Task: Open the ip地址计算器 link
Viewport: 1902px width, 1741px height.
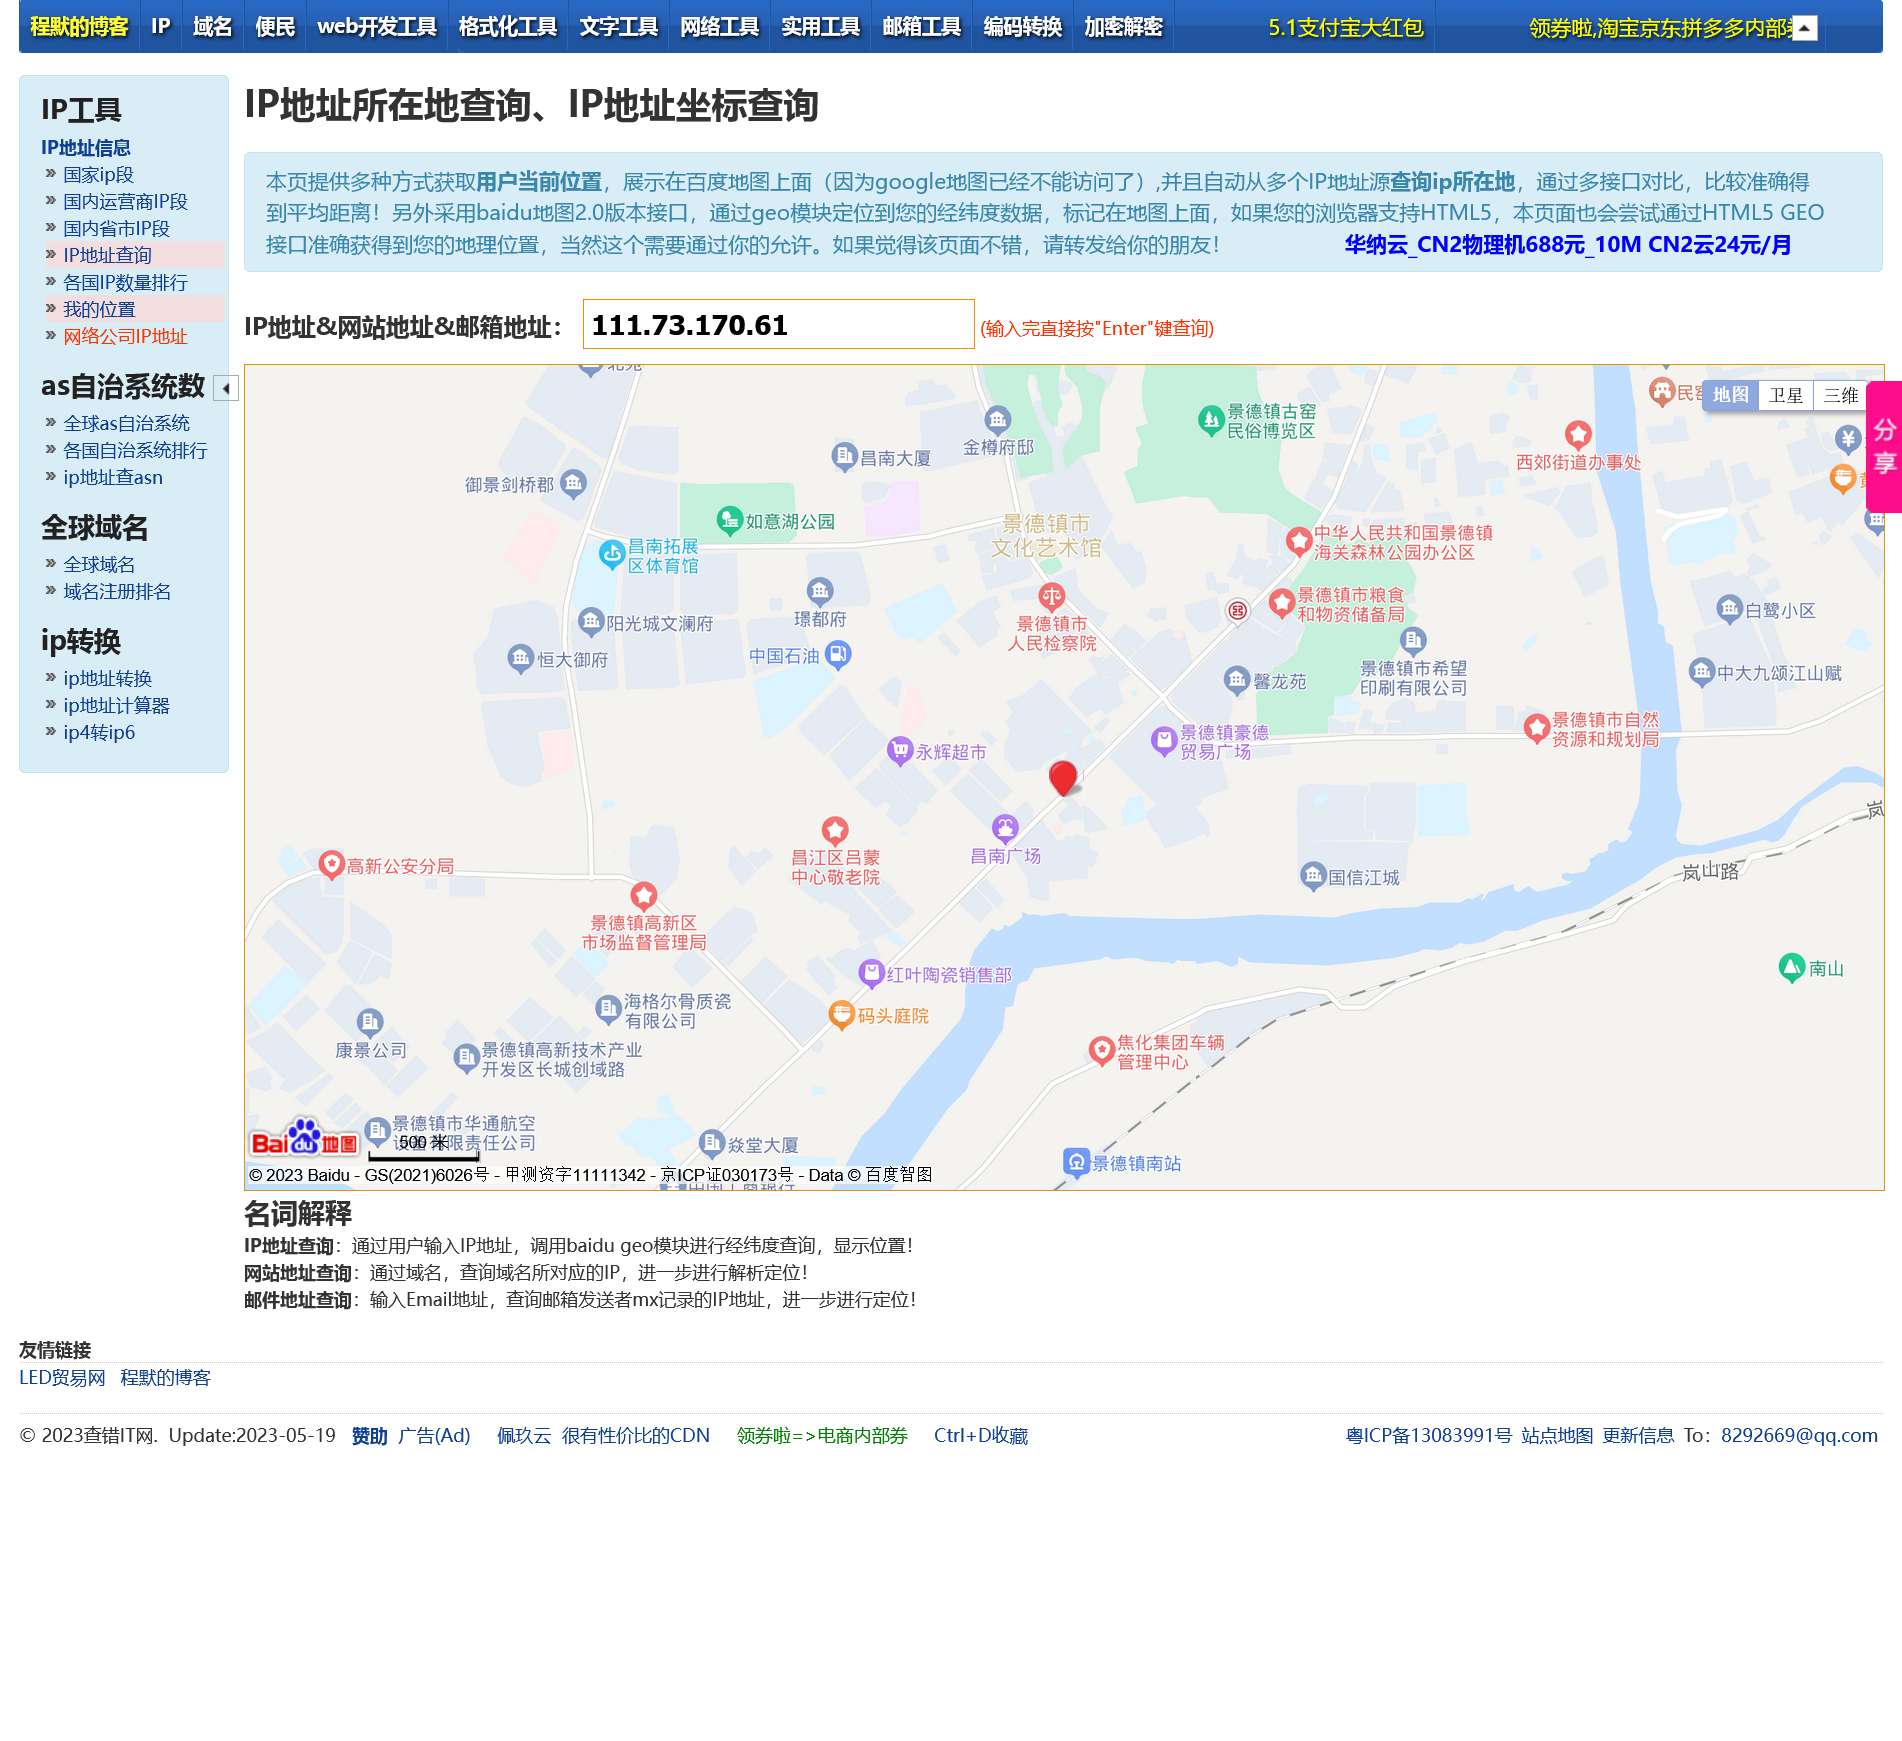Action: click(x=116, y=705)
